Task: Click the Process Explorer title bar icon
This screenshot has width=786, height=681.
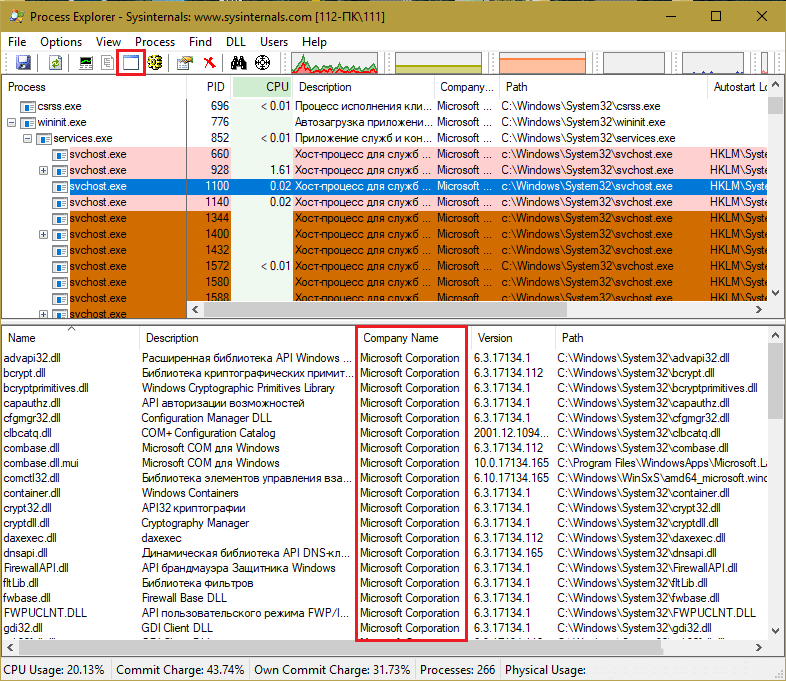Action: [x=17, y=16]
